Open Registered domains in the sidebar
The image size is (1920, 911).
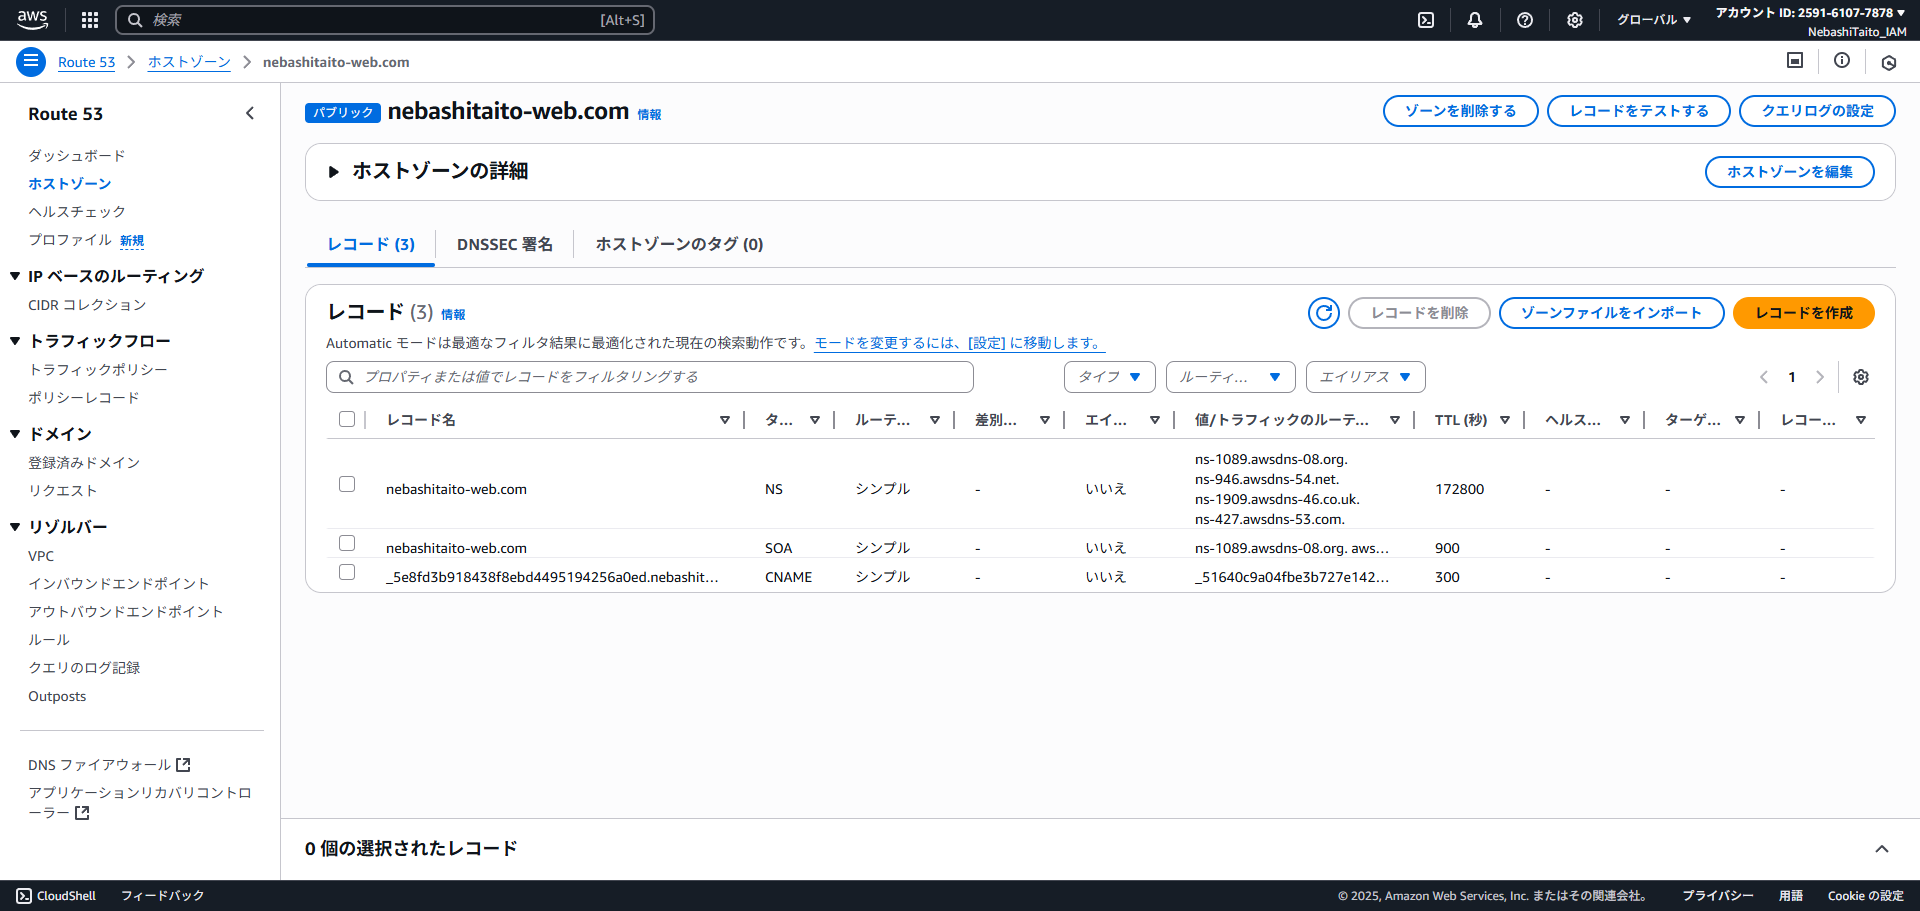pos(84,463)
